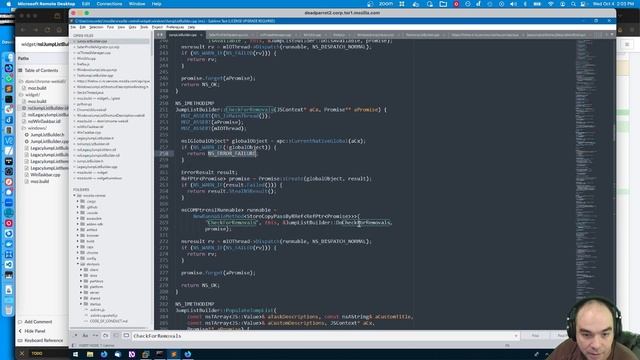Open Sublime Text Selection menu
This screenshot has width=640, height=360.
[96, 27]
